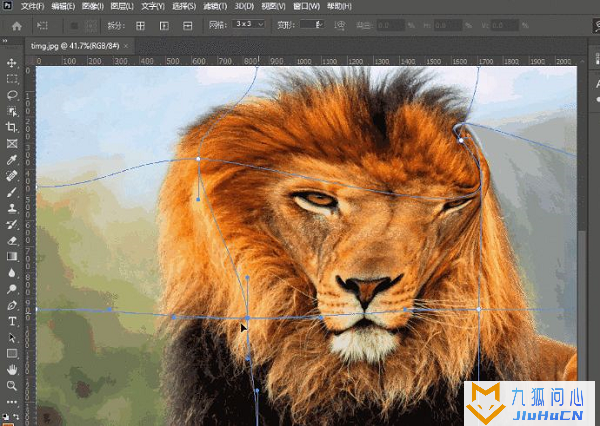Viewport: 600px width, 426px height.
Task: Click the warp bend percentage field
Action: pos(390,25)
